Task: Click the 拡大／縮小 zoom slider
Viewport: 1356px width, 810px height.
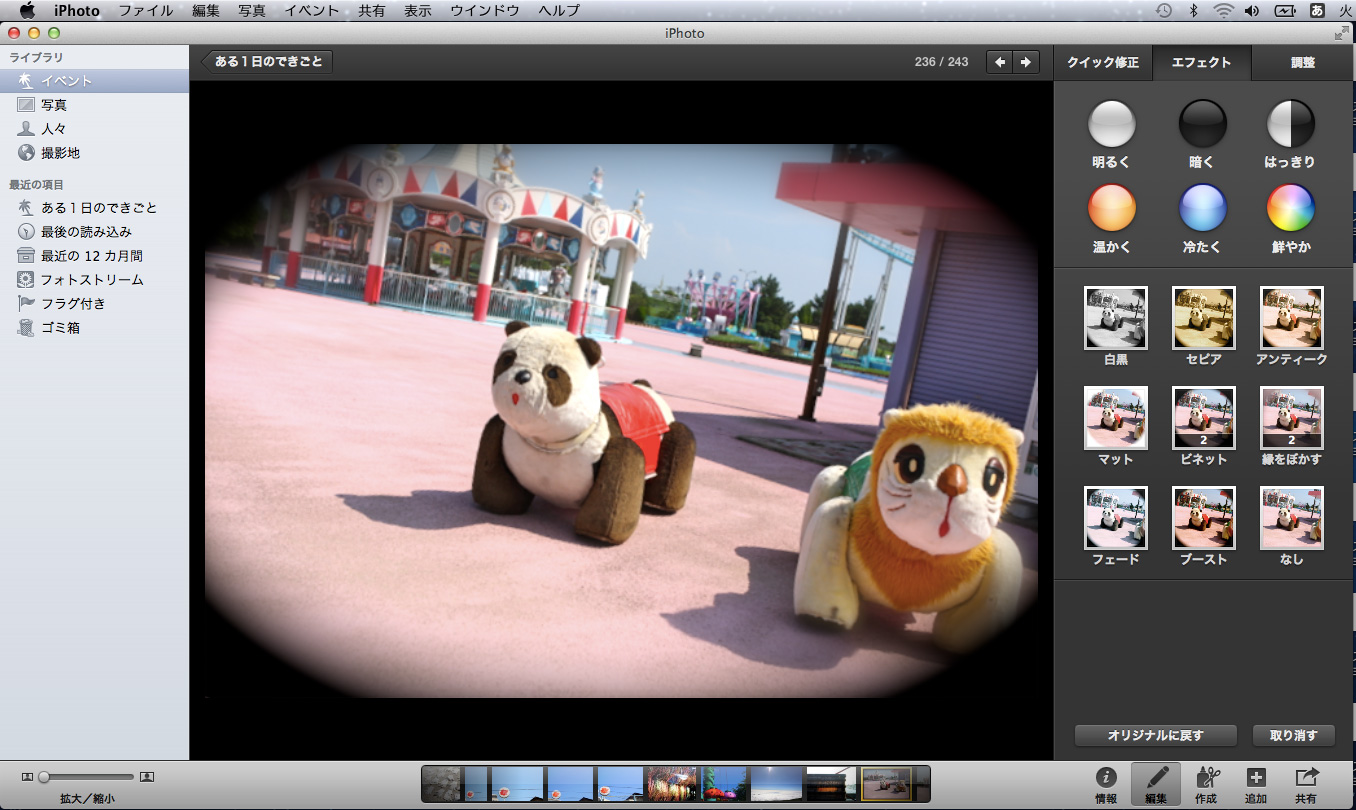Action: (x=88, y=776)
